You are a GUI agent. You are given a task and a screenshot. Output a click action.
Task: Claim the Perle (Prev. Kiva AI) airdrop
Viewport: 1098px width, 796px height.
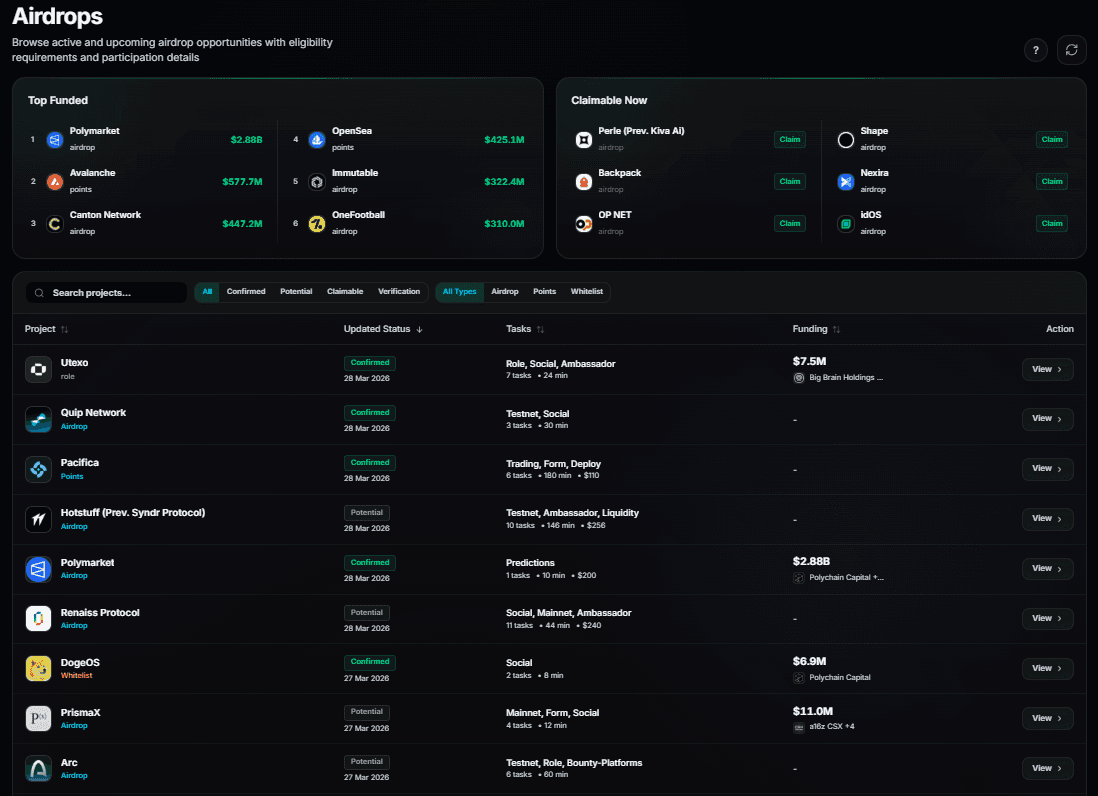790,140
